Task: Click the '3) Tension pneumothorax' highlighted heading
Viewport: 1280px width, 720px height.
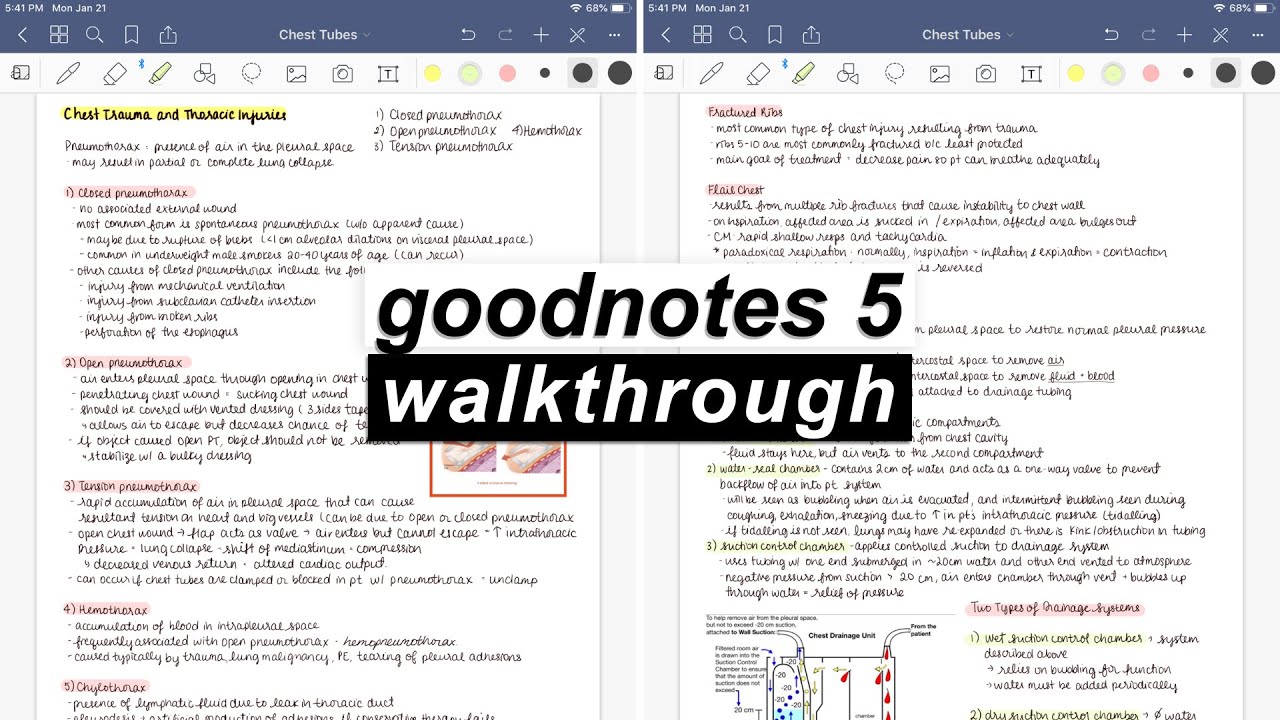Action: point(130,486)
